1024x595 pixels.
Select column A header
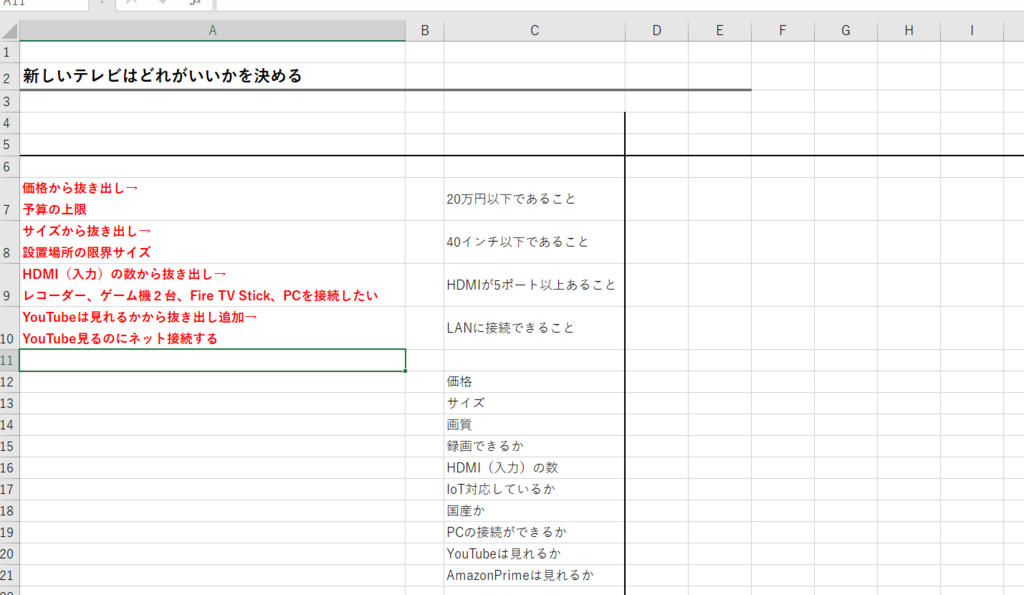212,31
